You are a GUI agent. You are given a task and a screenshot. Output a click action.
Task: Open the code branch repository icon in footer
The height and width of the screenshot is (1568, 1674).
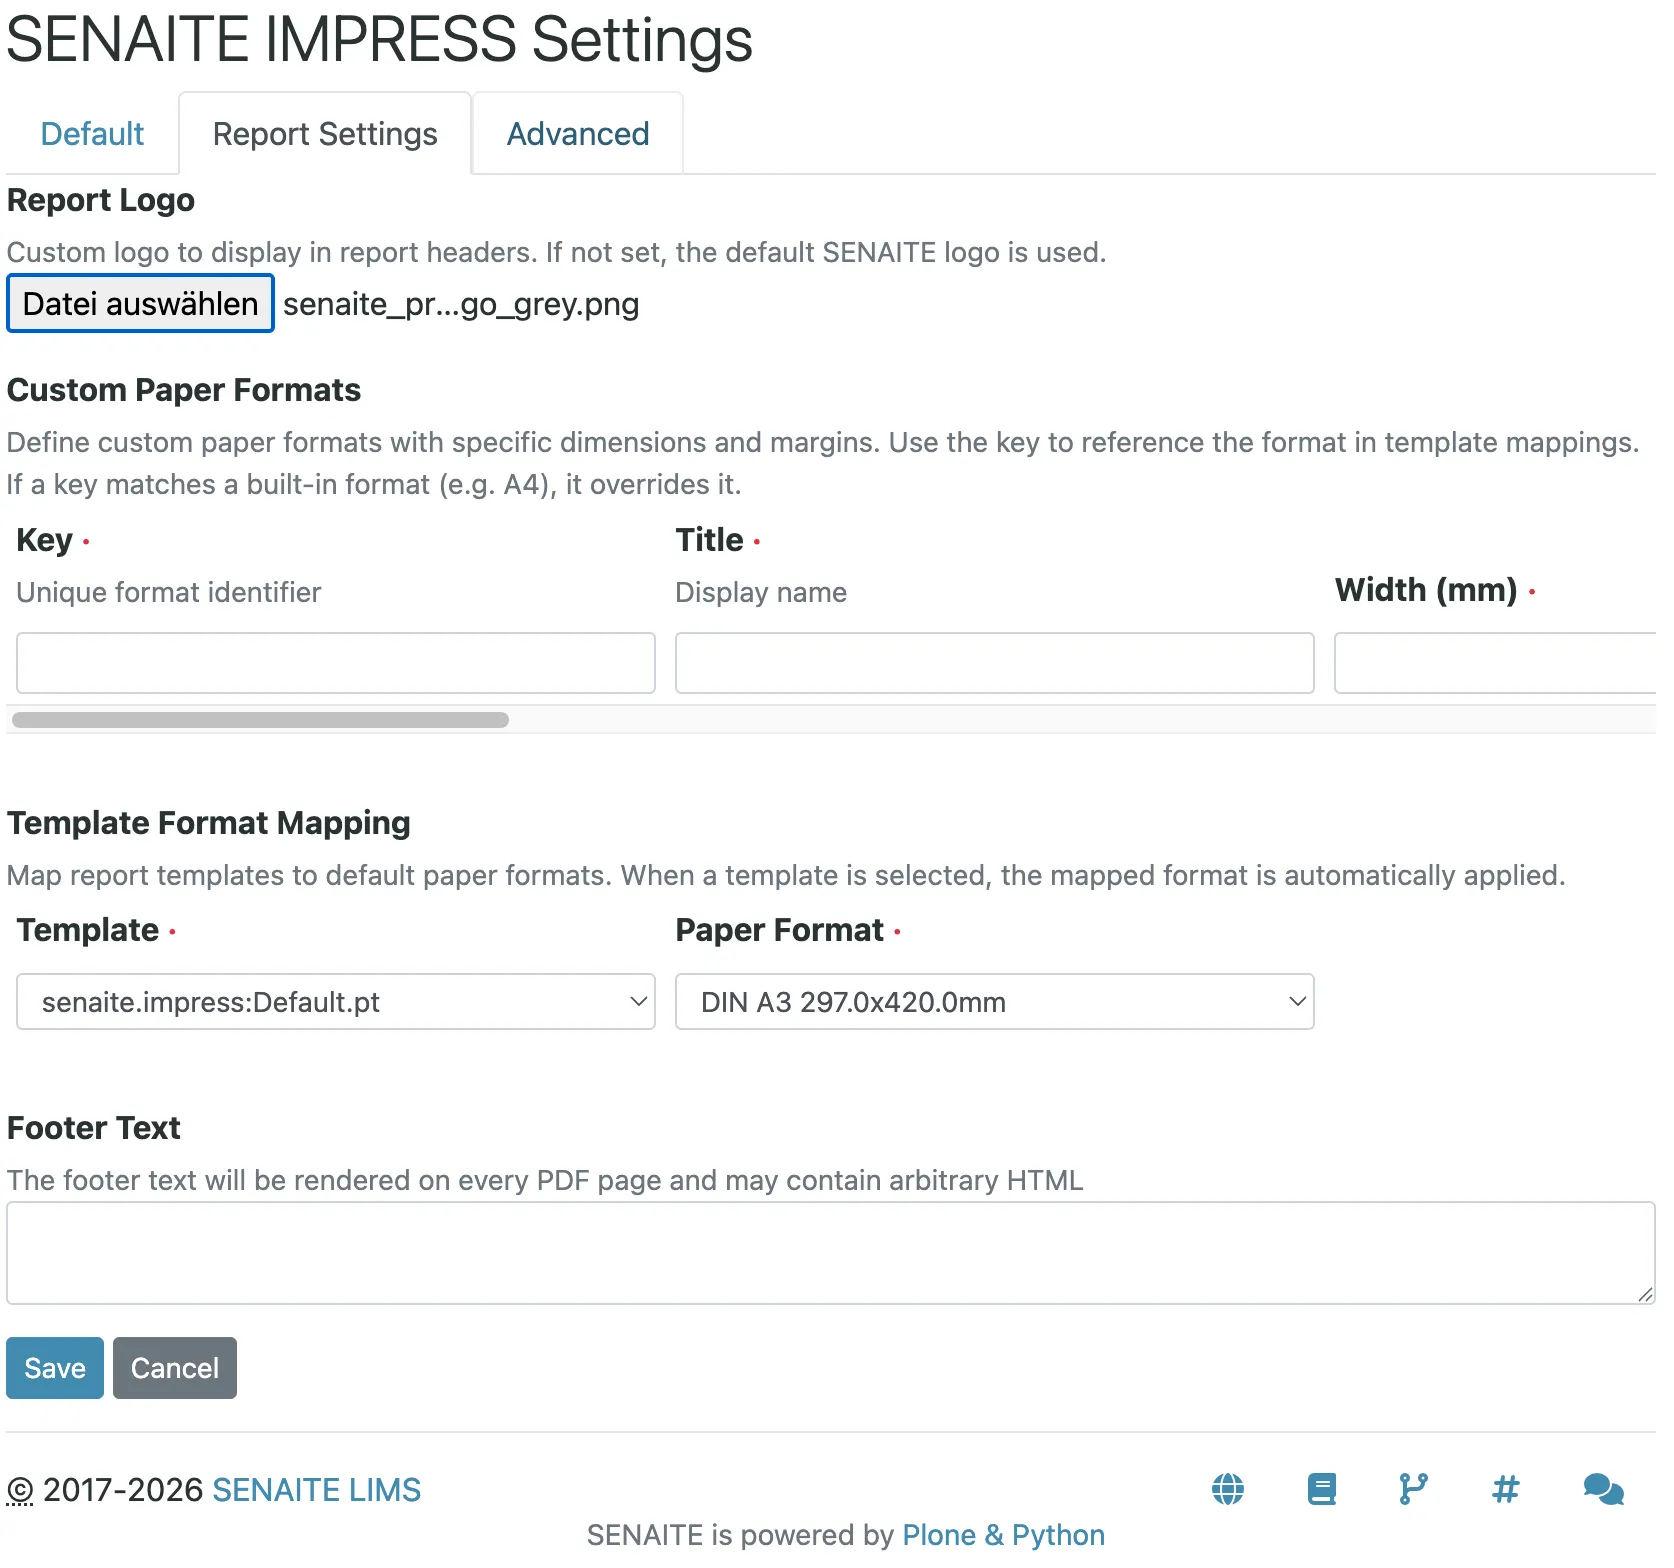coord(1413,1489)
